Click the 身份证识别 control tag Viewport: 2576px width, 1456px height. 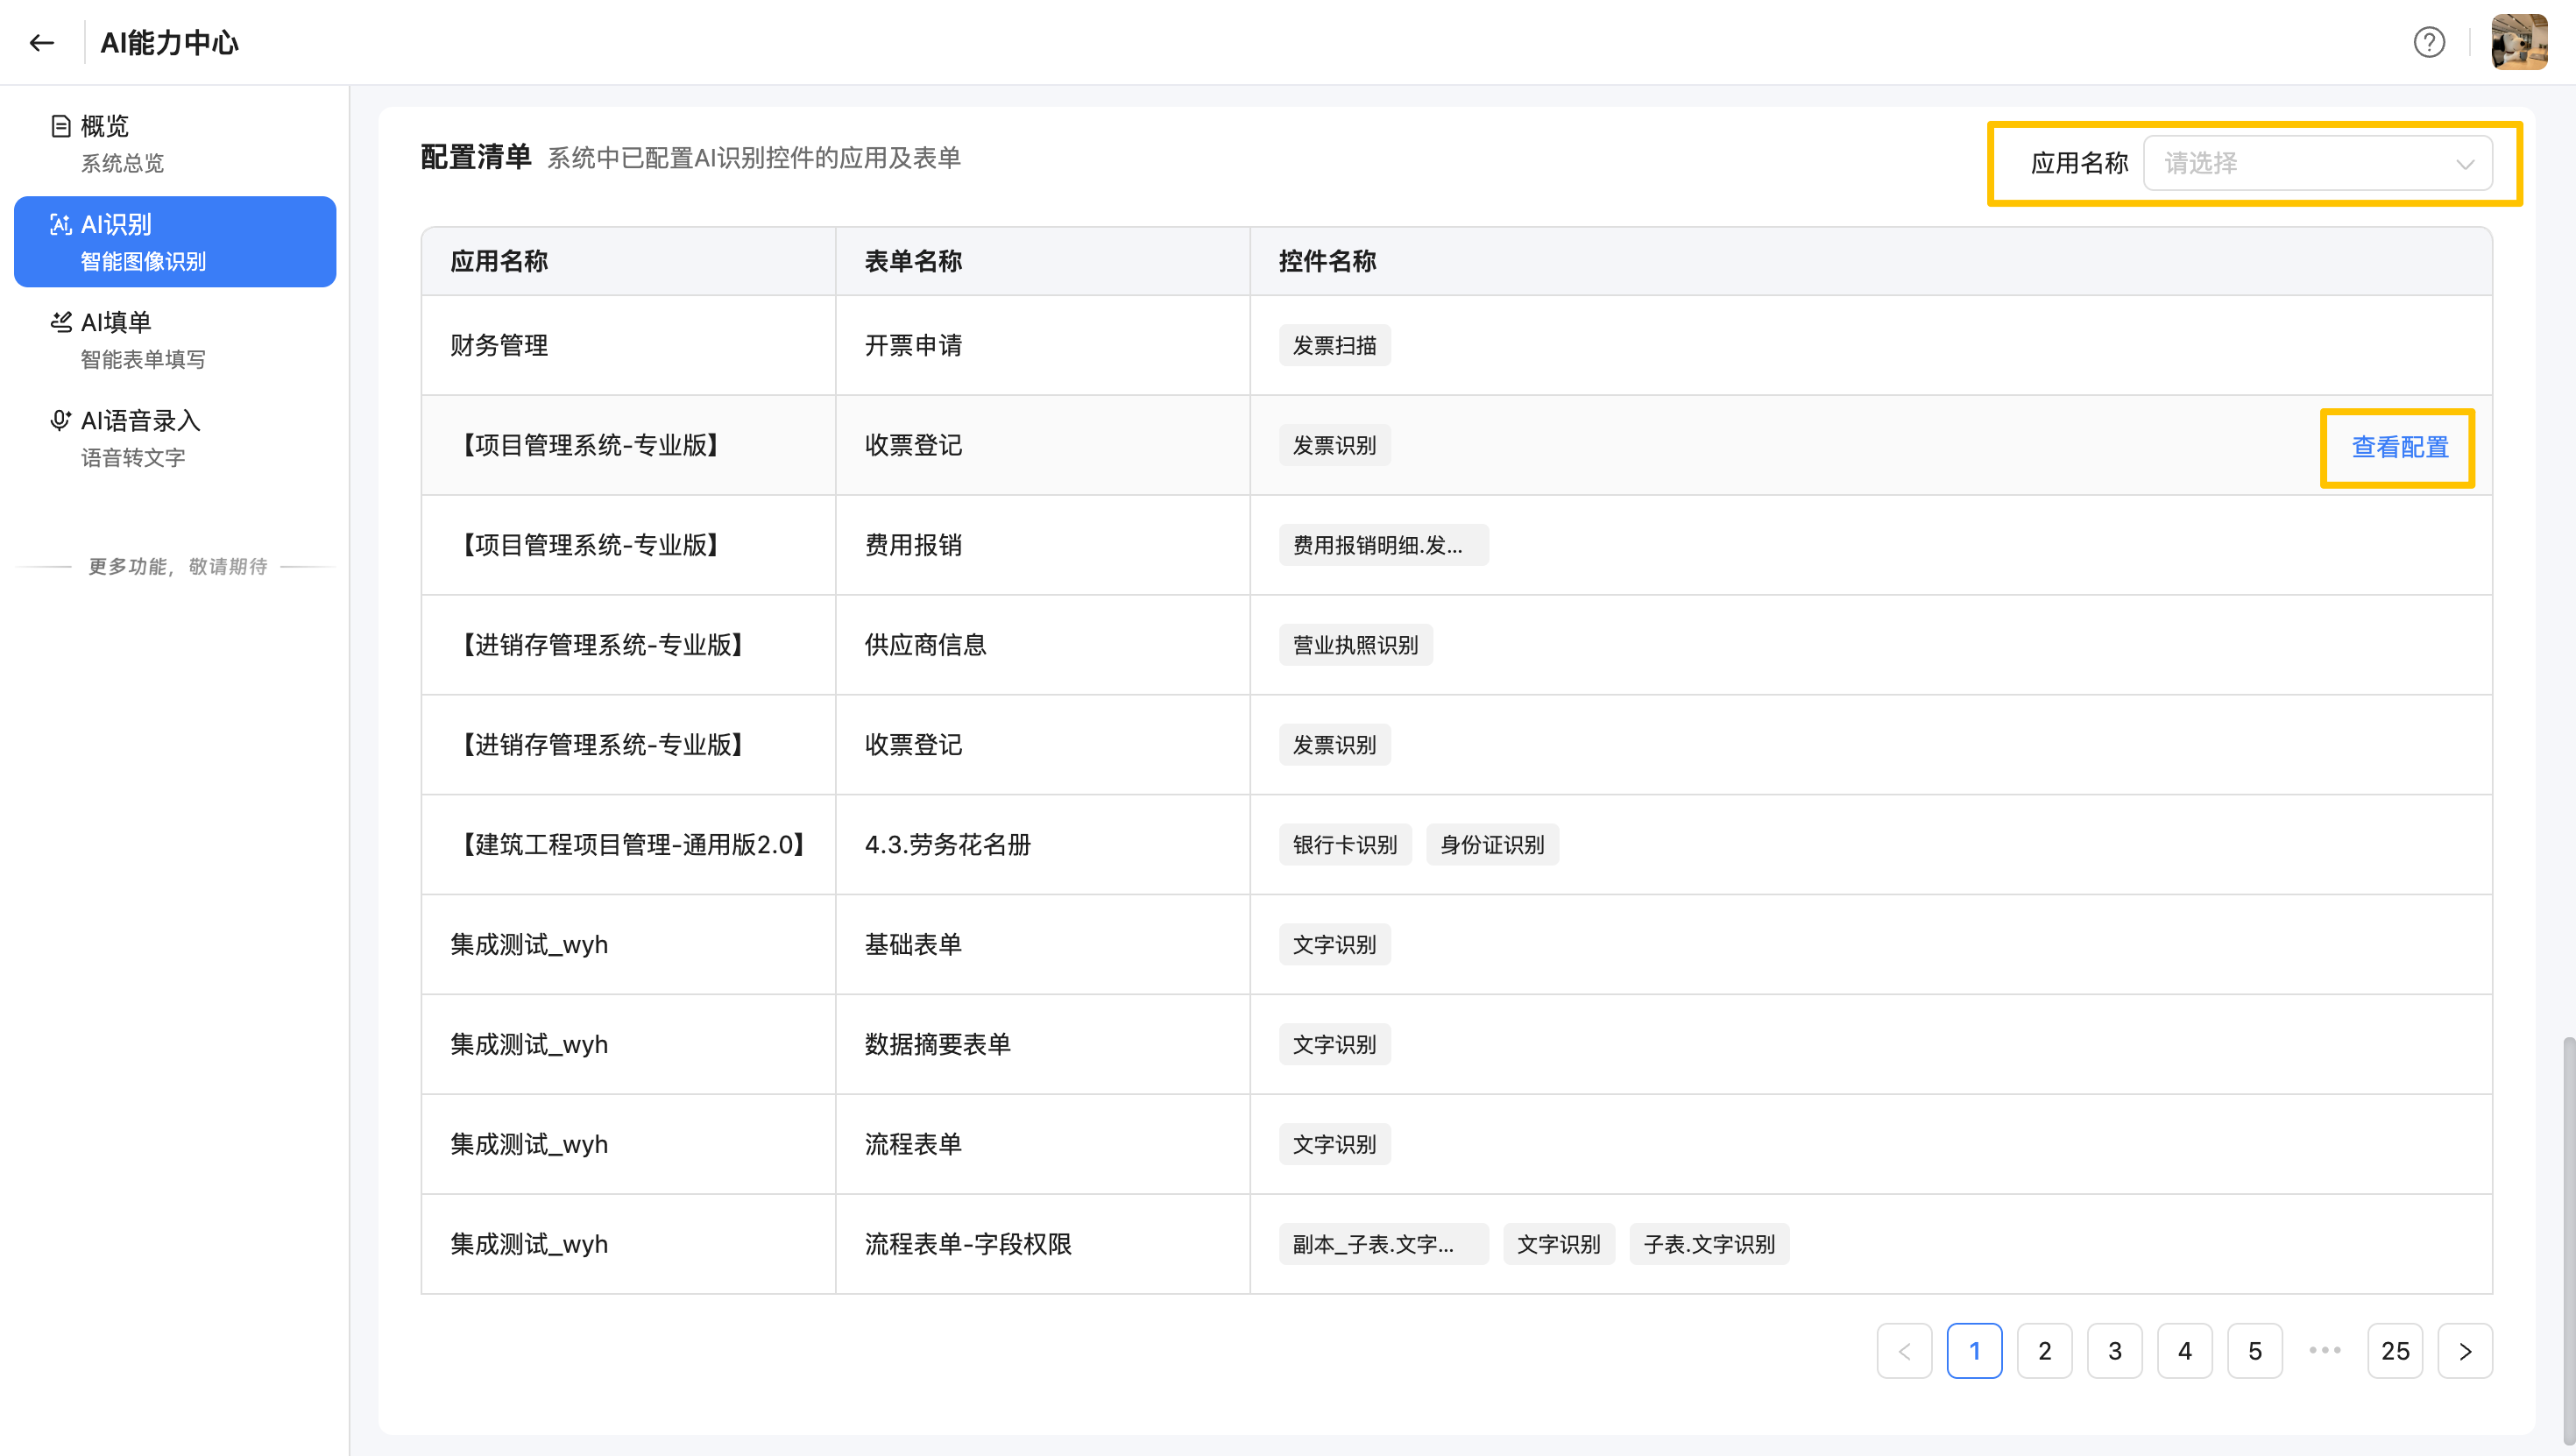pyautogui.click(x=1492, y=845)
